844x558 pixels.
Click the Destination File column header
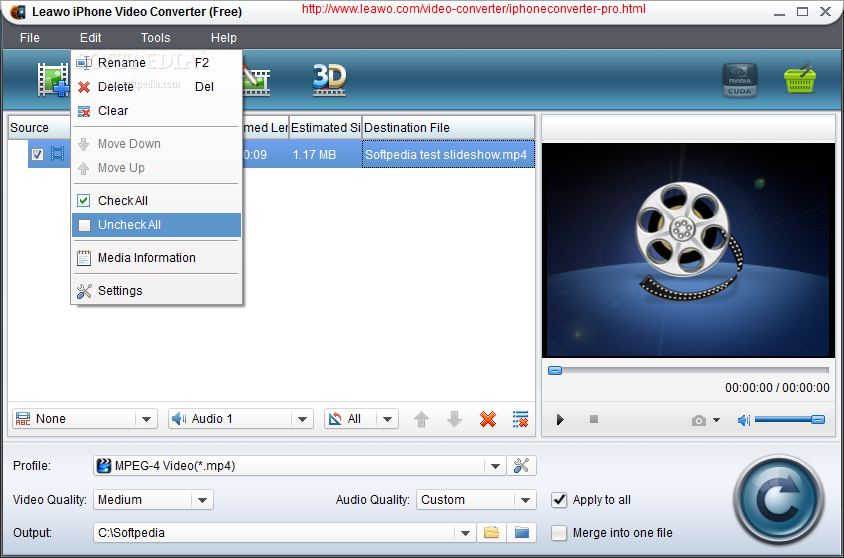(x=448, y=128)
